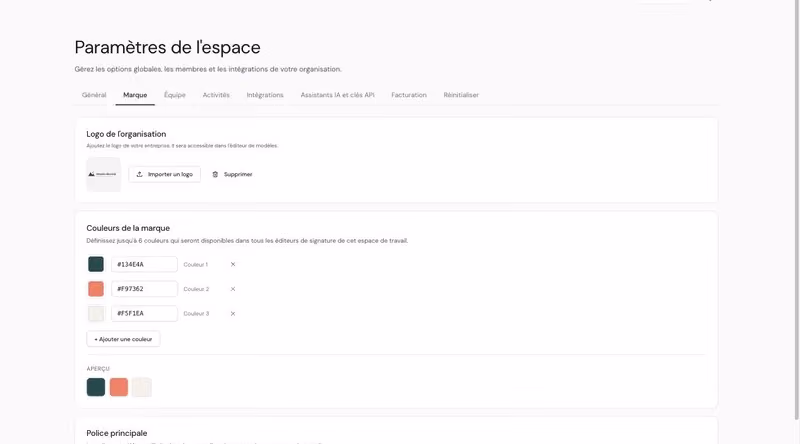The image size is (800, 444).
Task: Click the off-white preview swatch under Aperçu
Action: (142, 387)
